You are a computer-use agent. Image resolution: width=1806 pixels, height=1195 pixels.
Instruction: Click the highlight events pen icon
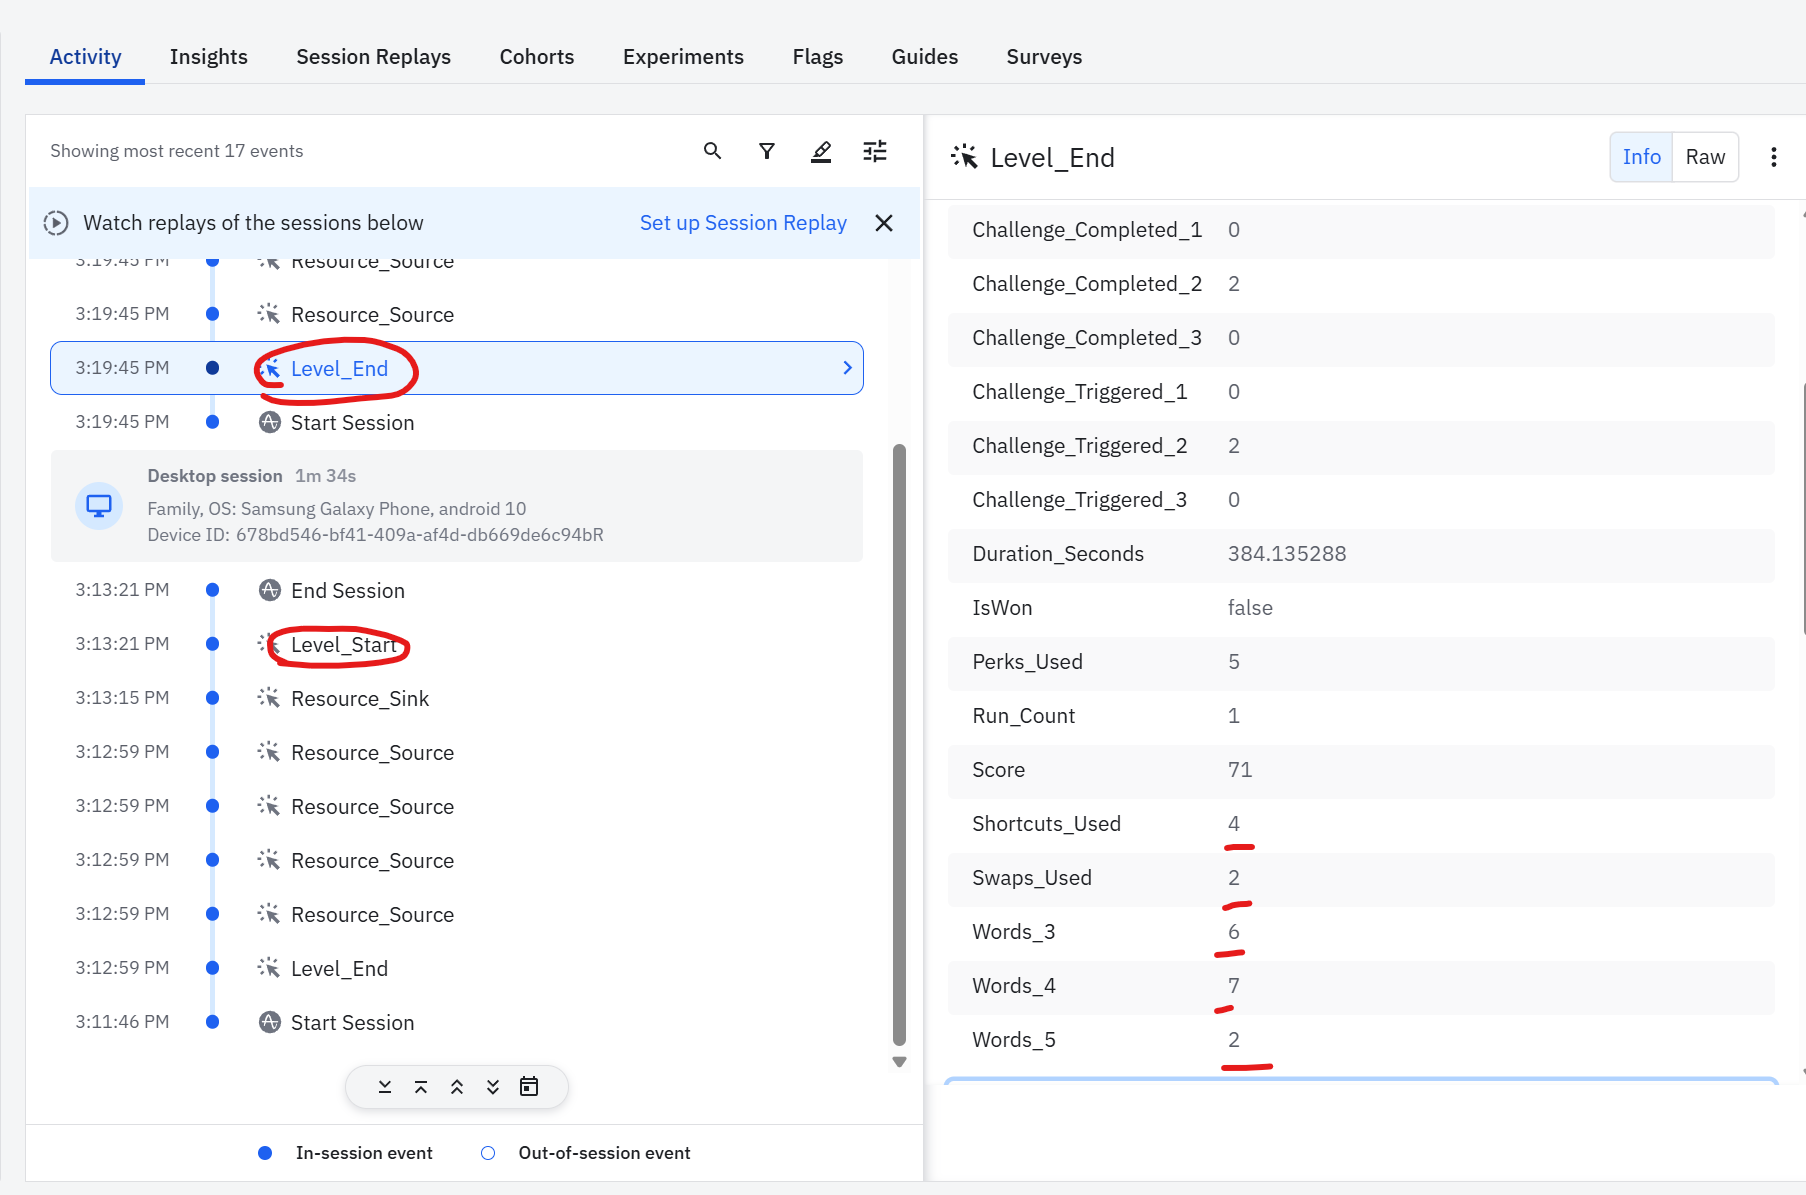[821, 151]
